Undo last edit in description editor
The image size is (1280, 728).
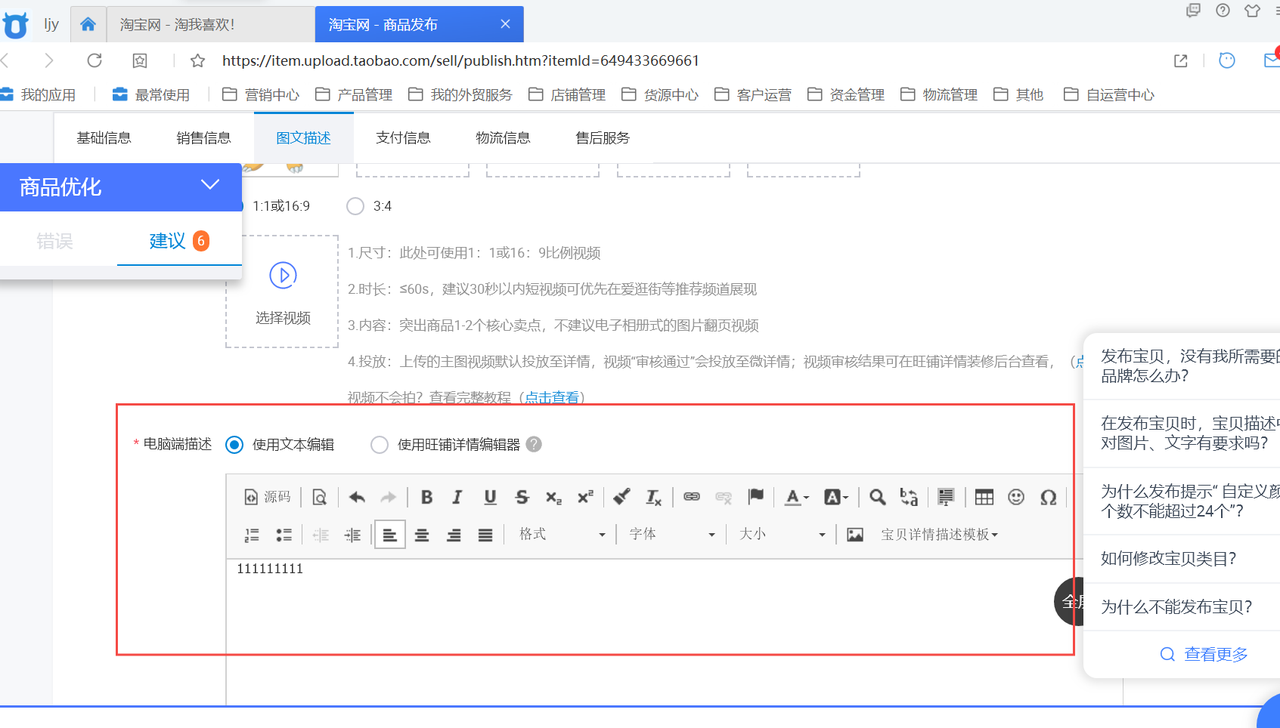(357, 497)
